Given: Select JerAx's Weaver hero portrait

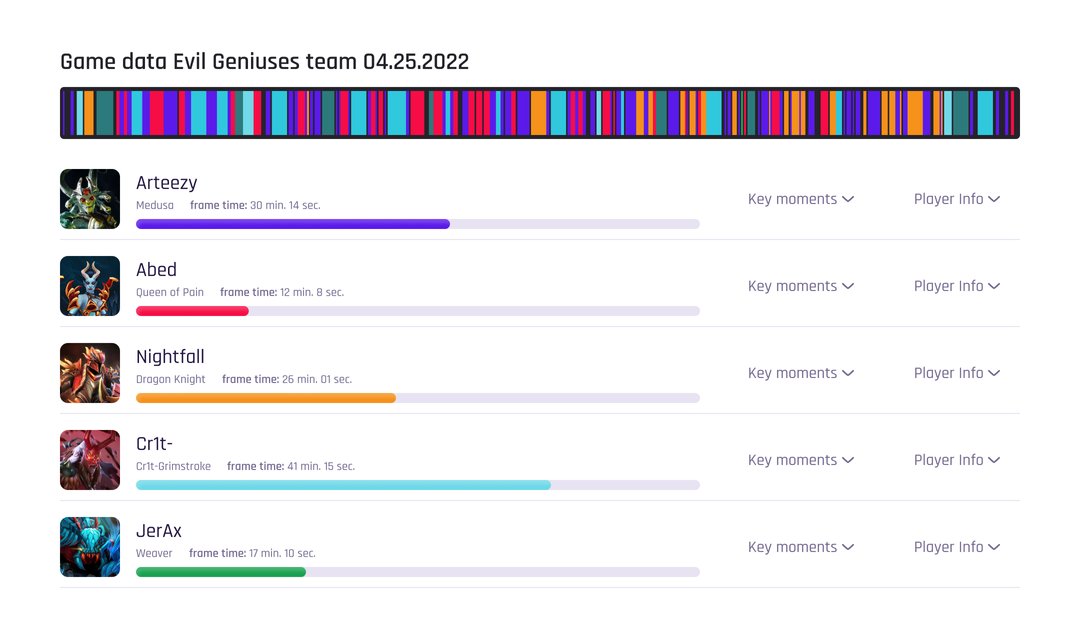Looking at the screenshot, I should pos(90,547).
